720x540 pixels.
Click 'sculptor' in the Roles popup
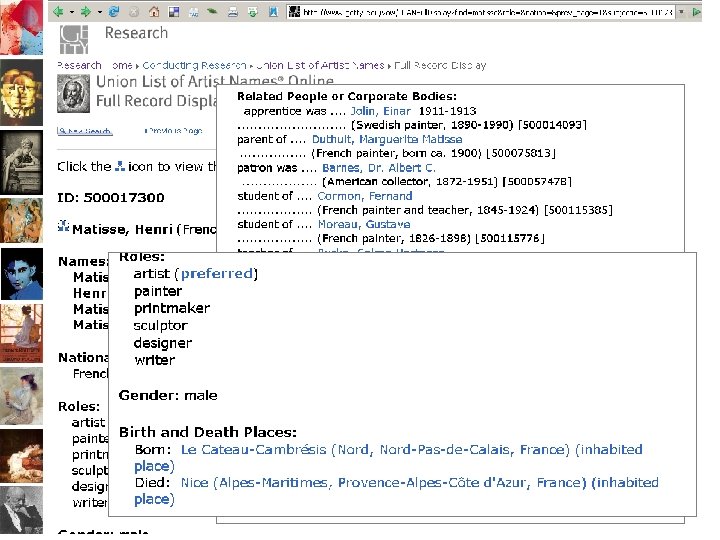pos(161,326)
